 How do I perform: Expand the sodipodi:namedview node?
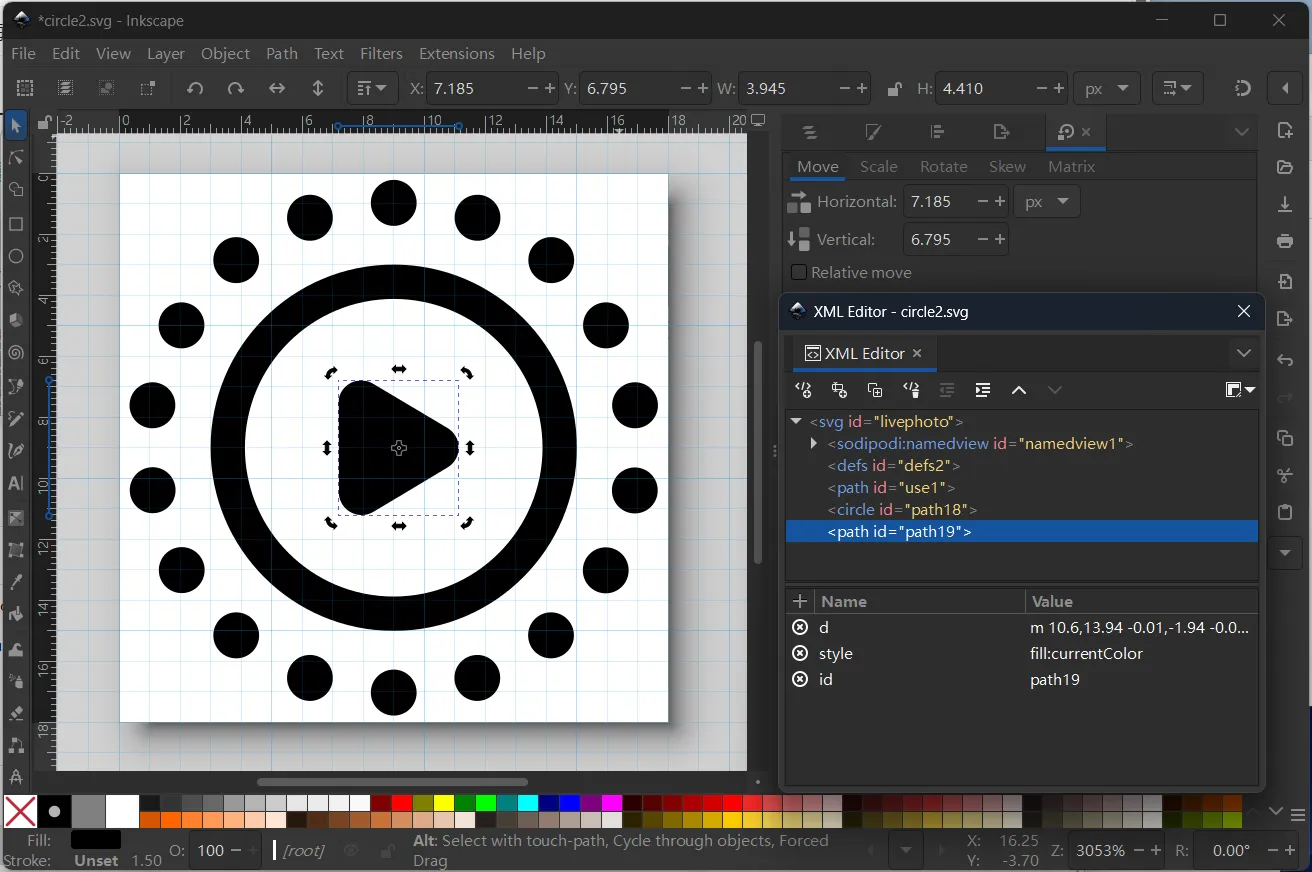815,444
